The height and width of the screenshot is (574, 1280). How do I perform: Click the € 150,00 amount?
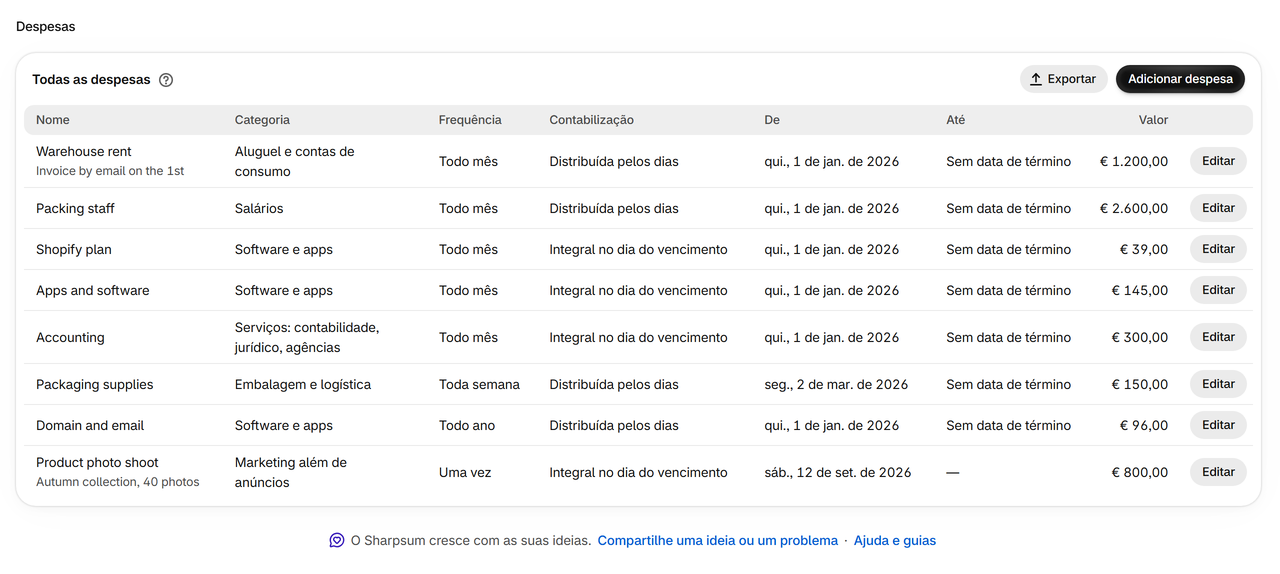click(x=1140, y=384)
